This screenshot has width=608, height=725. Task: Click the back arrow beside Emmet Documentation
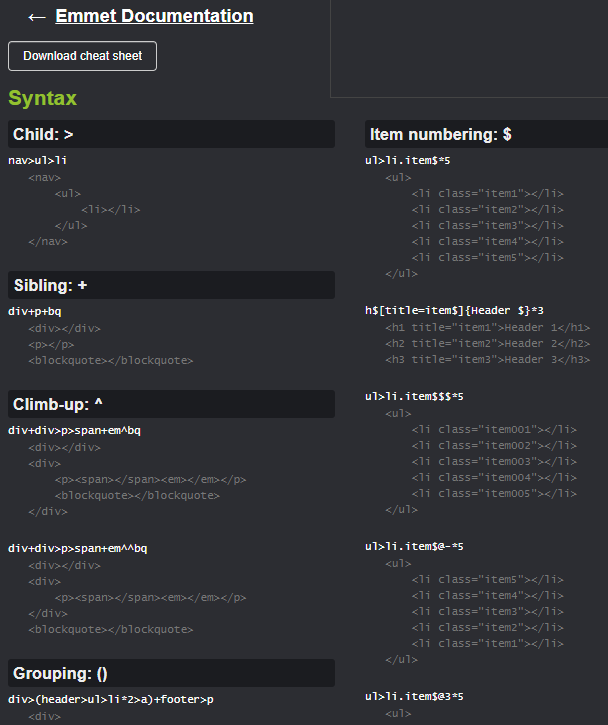(37, 18)
